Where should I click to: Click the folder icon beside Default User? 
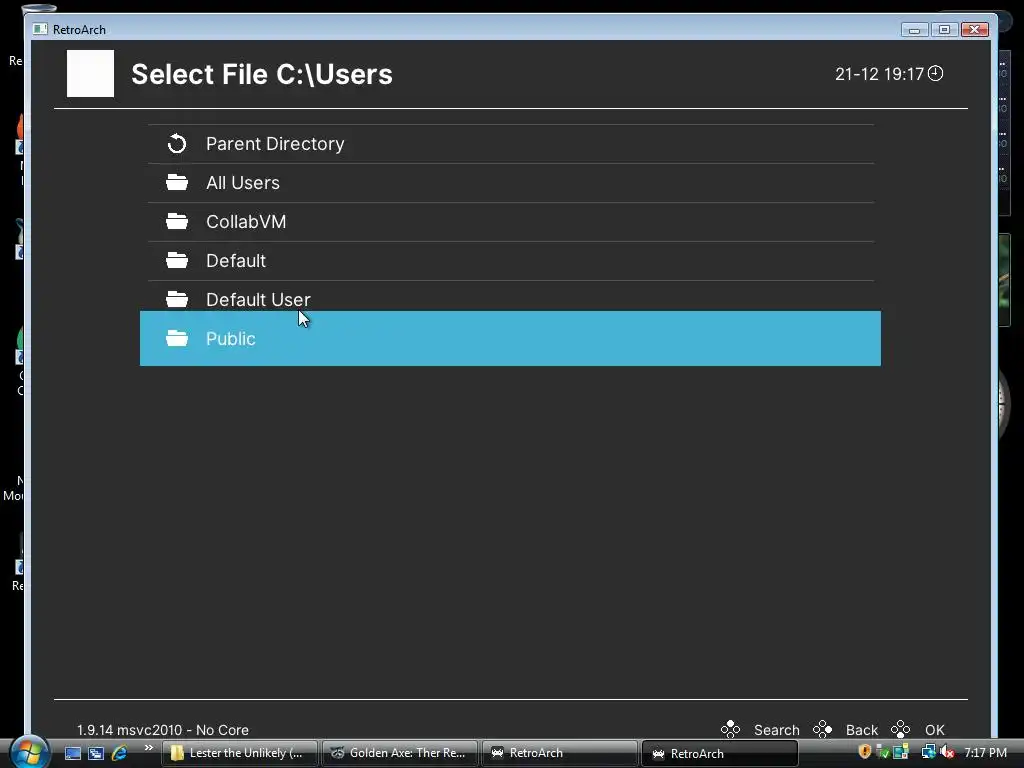coord(176,299)
